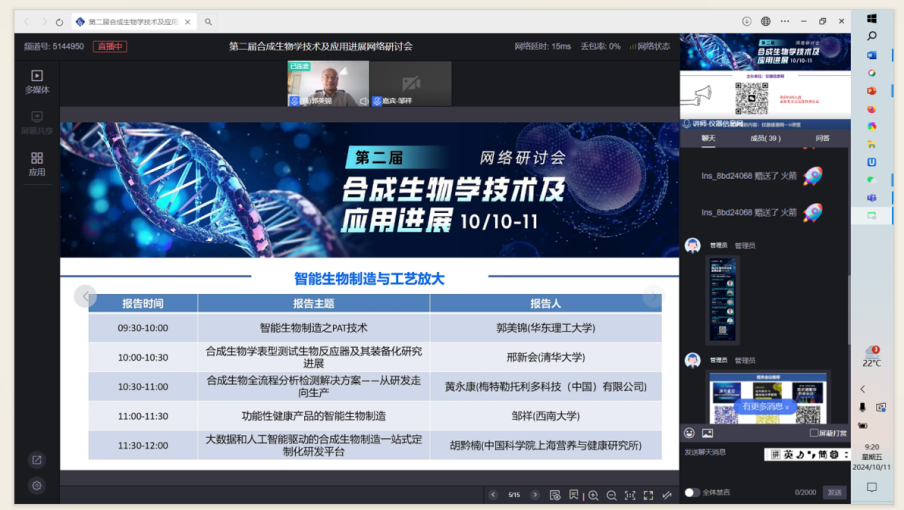This screenshot has height=510, width=904.
Task: Go to the previous slide page
Action: [x=493, y=495]
